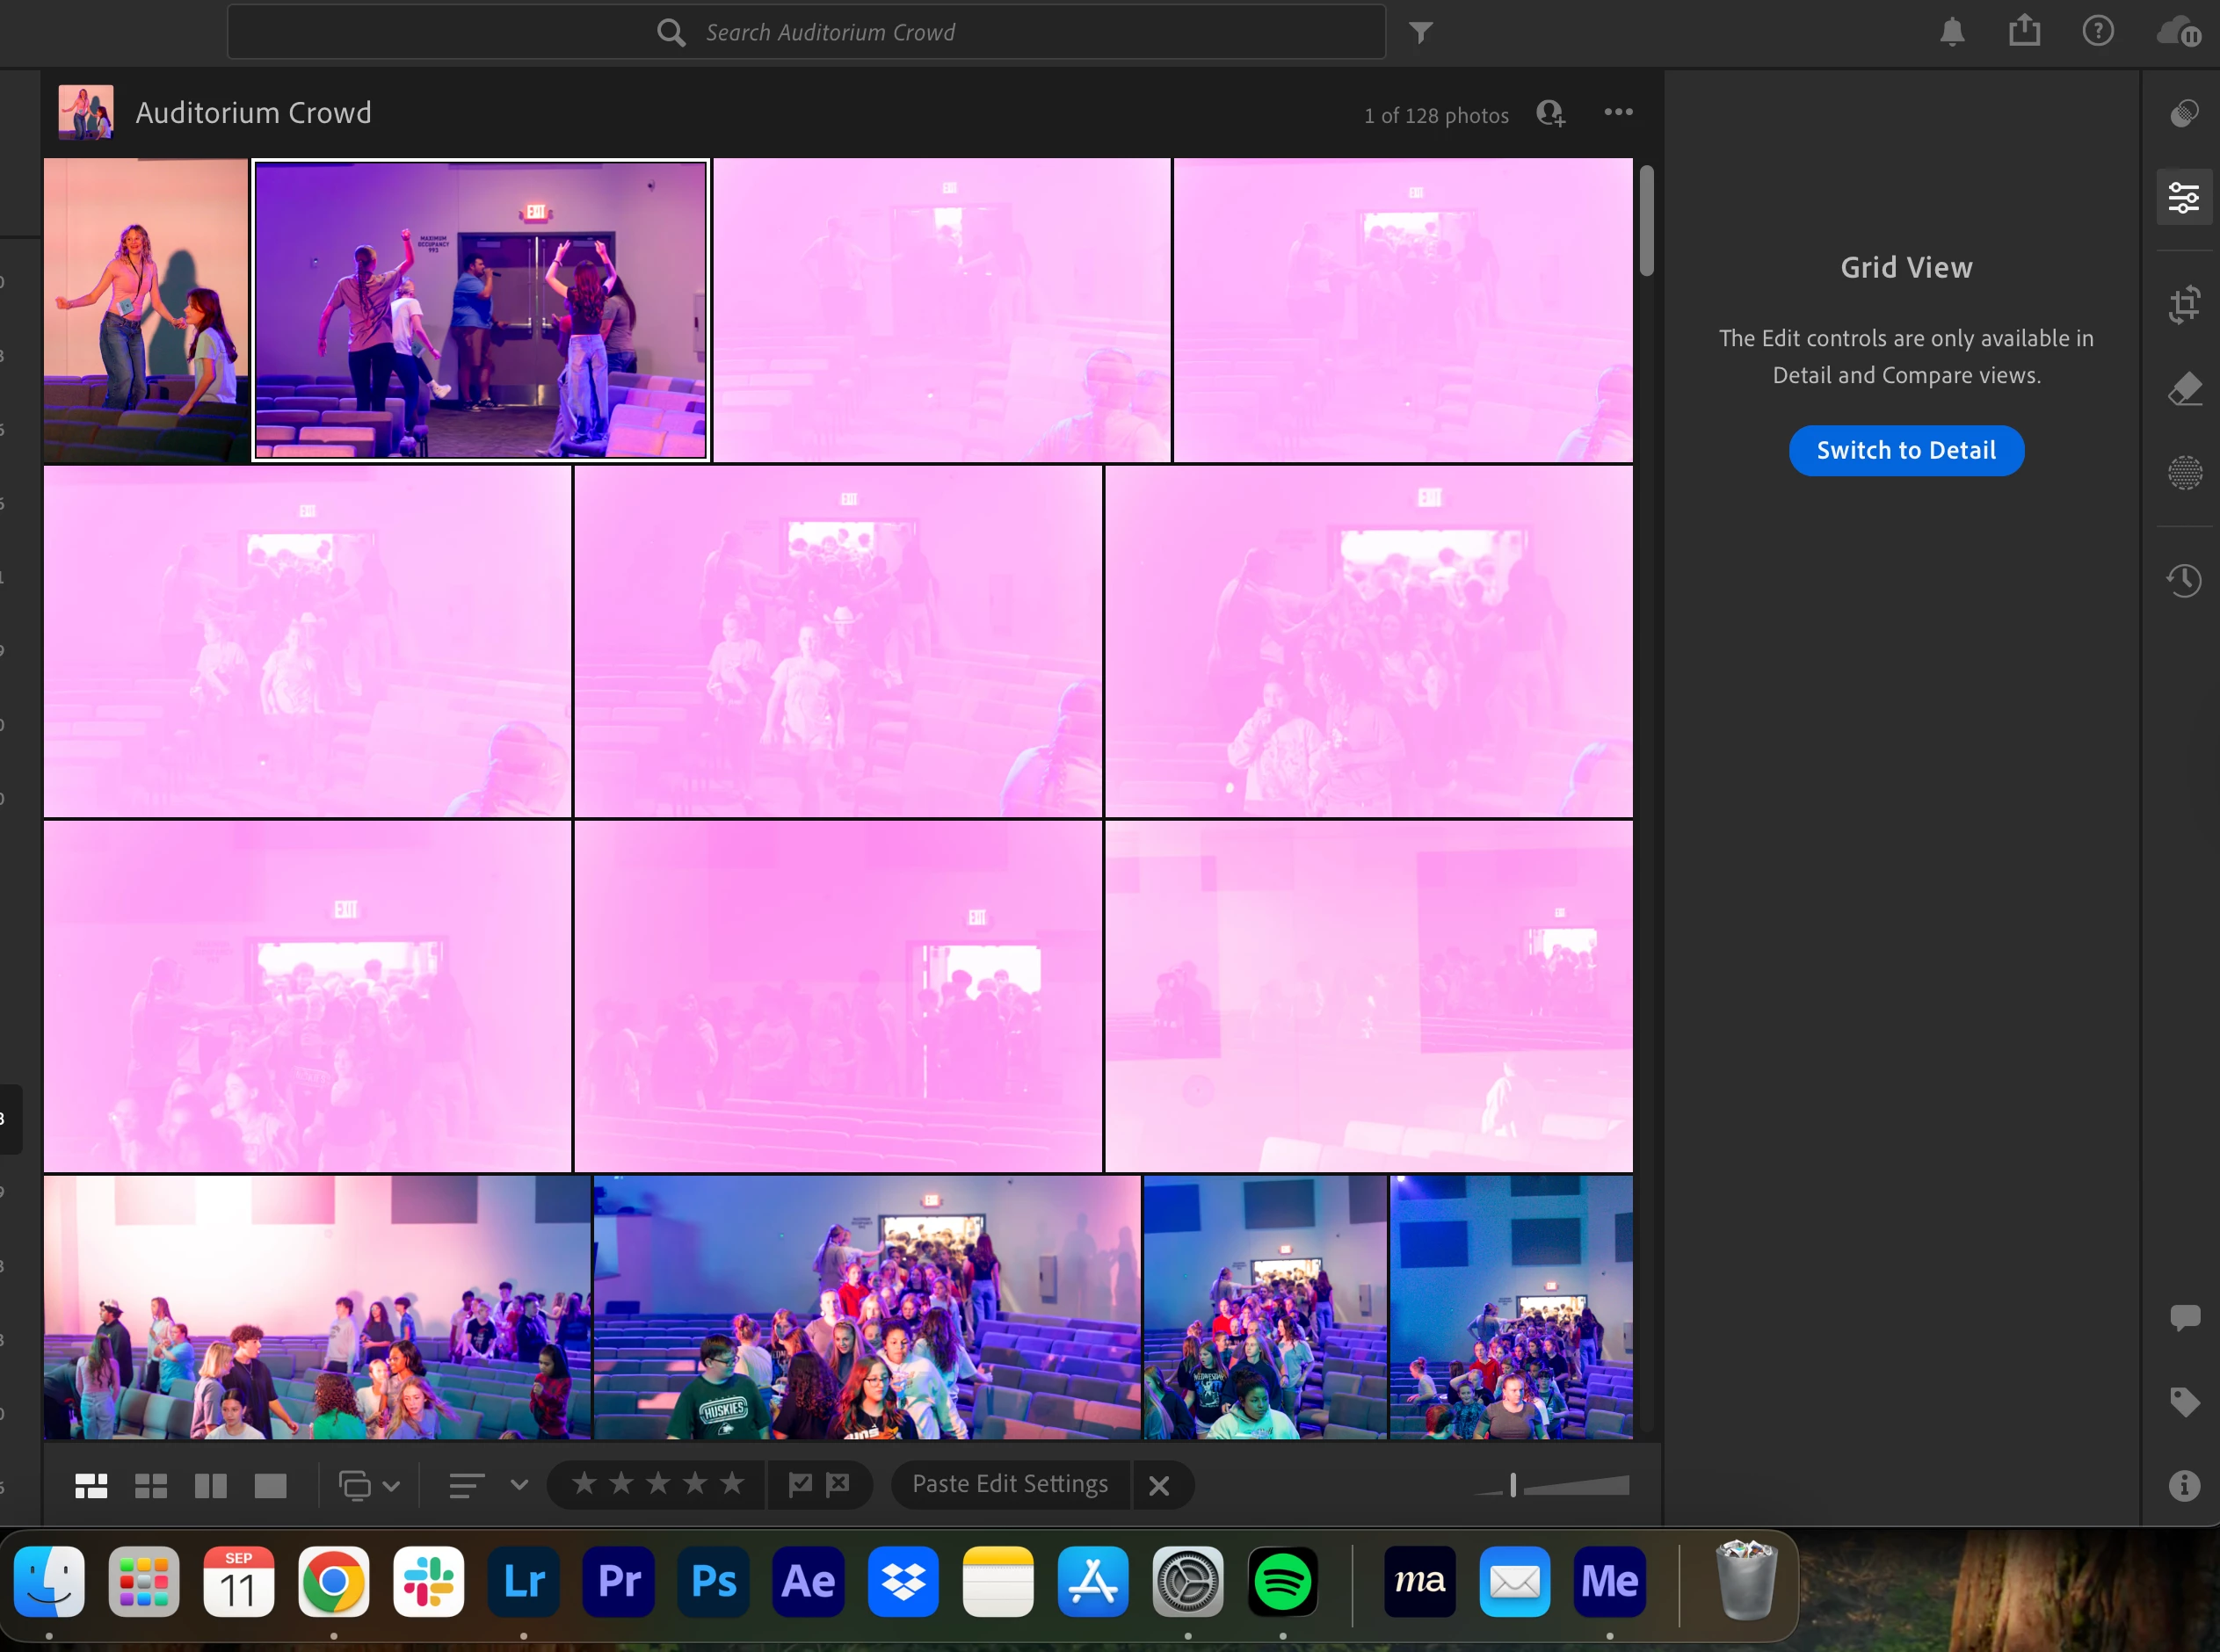
Task: Flag the photo as a pick
Action: [800, 1484]
